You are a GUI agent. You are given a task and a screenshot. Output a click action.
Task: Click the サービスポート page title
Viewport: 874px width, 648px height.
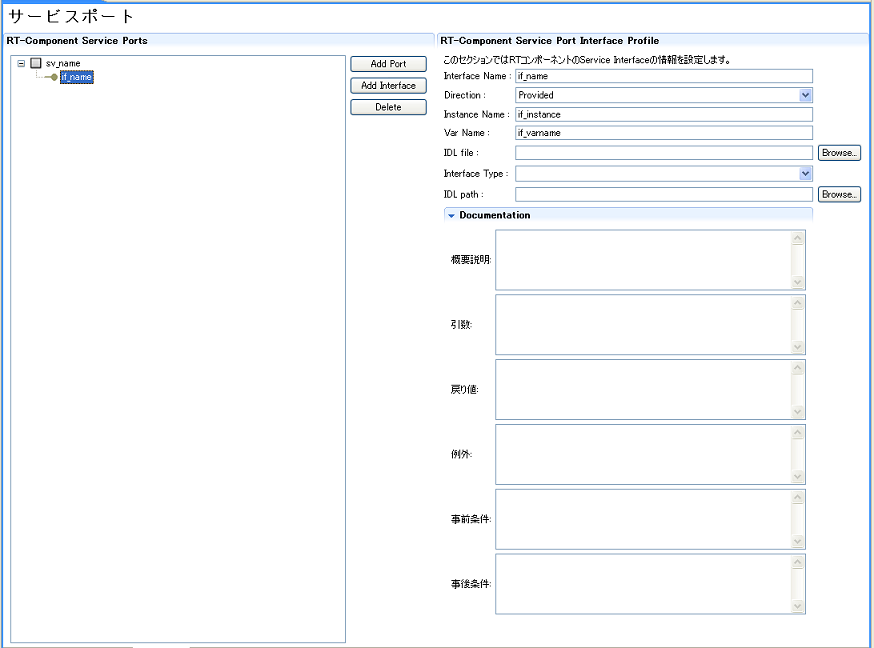(x=71, y=16)
